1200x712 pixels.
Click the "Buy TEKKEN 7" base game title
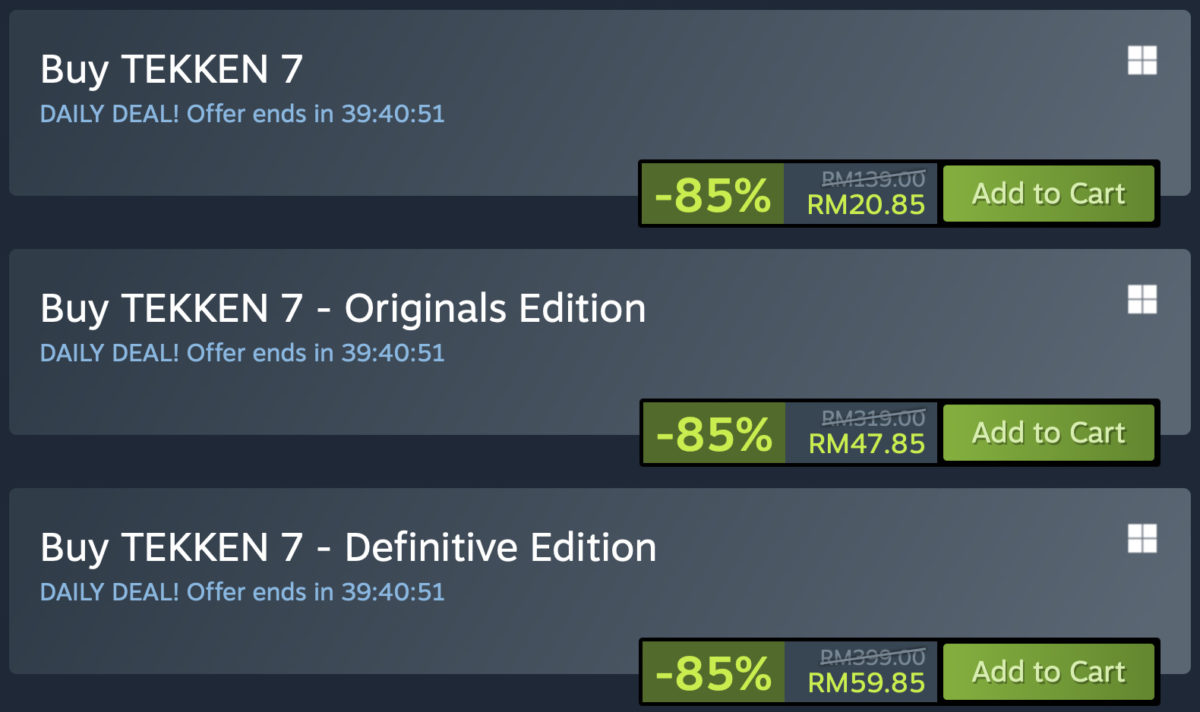click(x=171, y=69)
